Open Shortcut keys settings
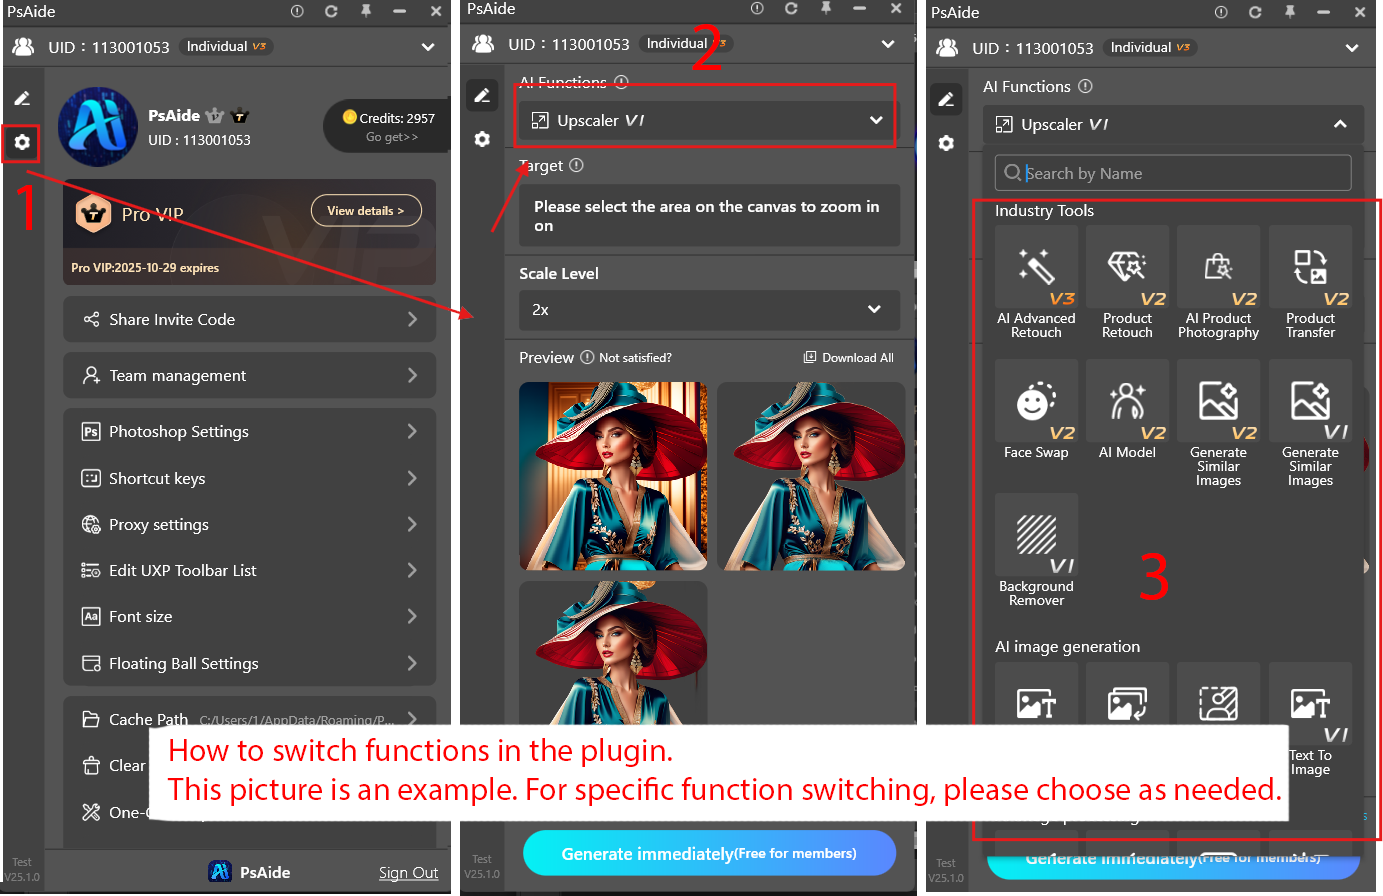1383x896 pixels. [x=249, y=478]
